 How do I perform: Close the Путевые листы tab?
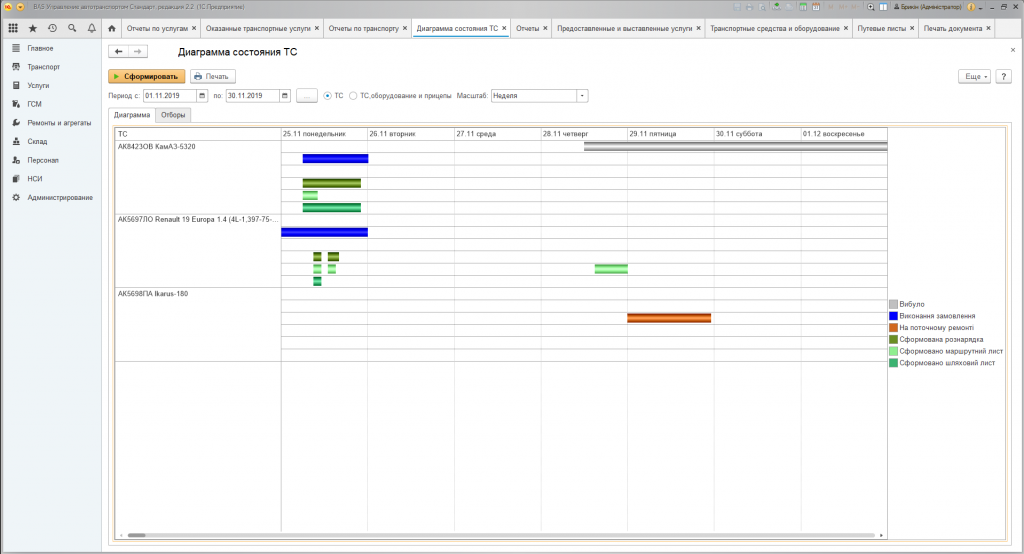912,28
